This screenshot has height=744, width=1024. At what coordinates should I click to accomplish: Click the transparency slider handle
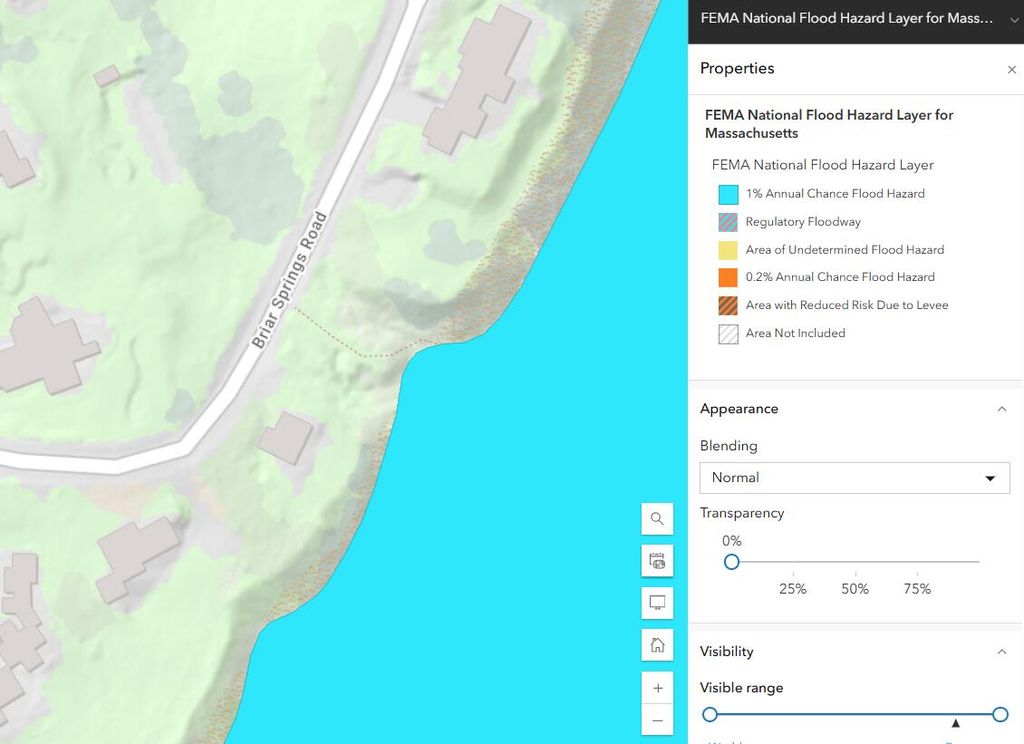[x=731, y=562]
